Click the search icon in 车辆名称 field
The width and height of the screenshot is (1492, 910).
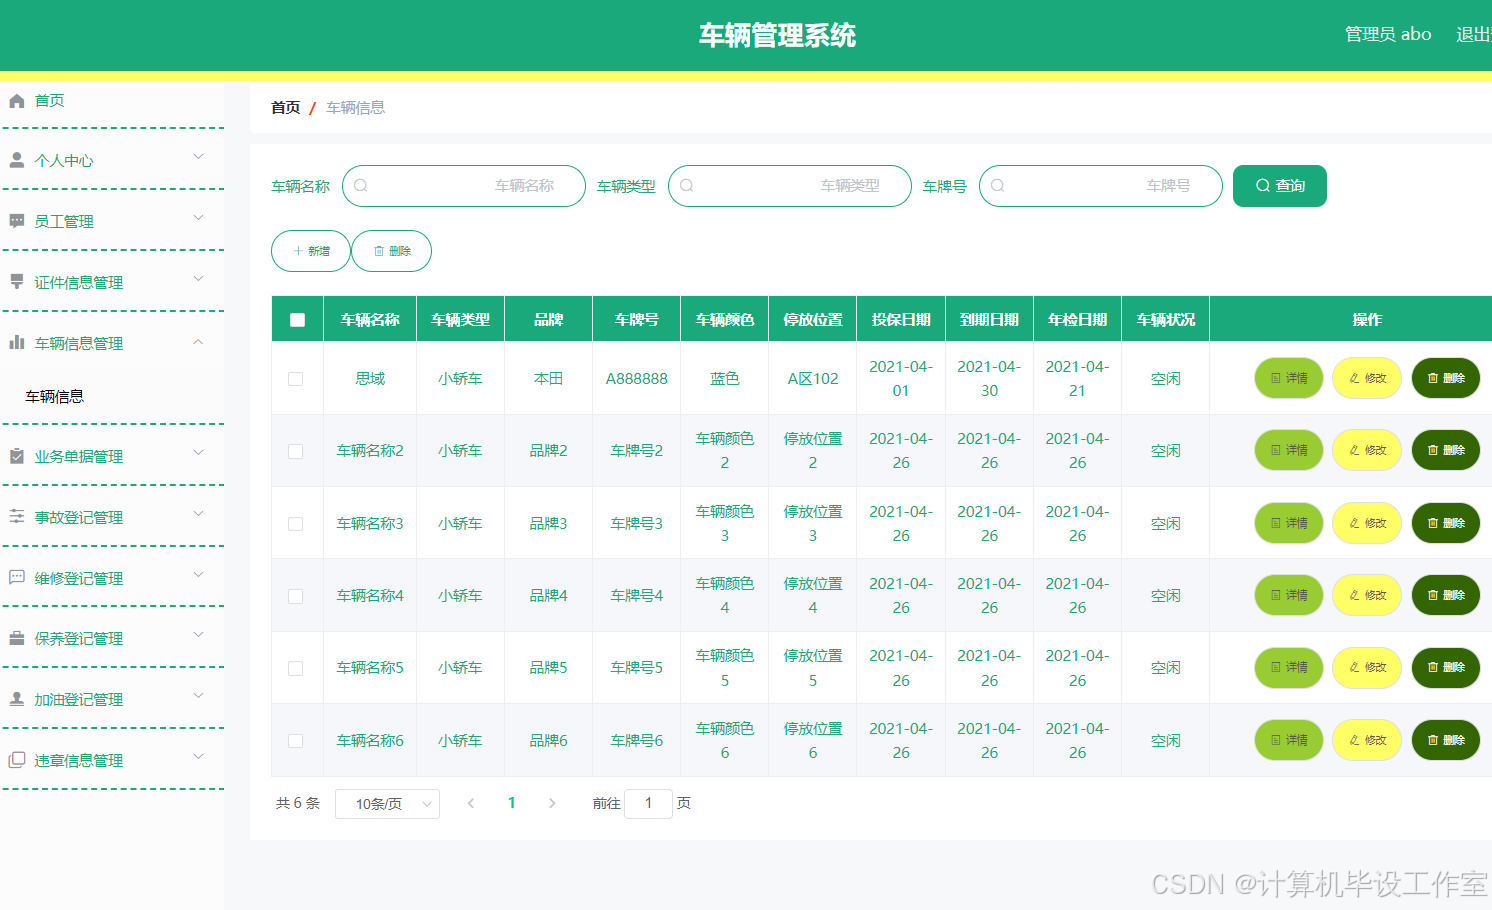[x=361, y=186]
